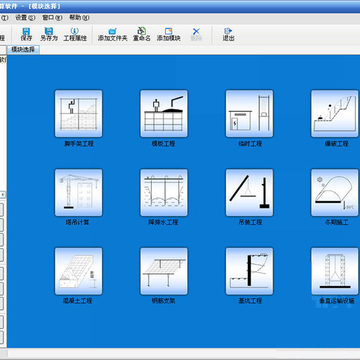The image size is (360, 360).
Task: Open the 混凝土工程 concrete module
Action: [x=78, y=271]
